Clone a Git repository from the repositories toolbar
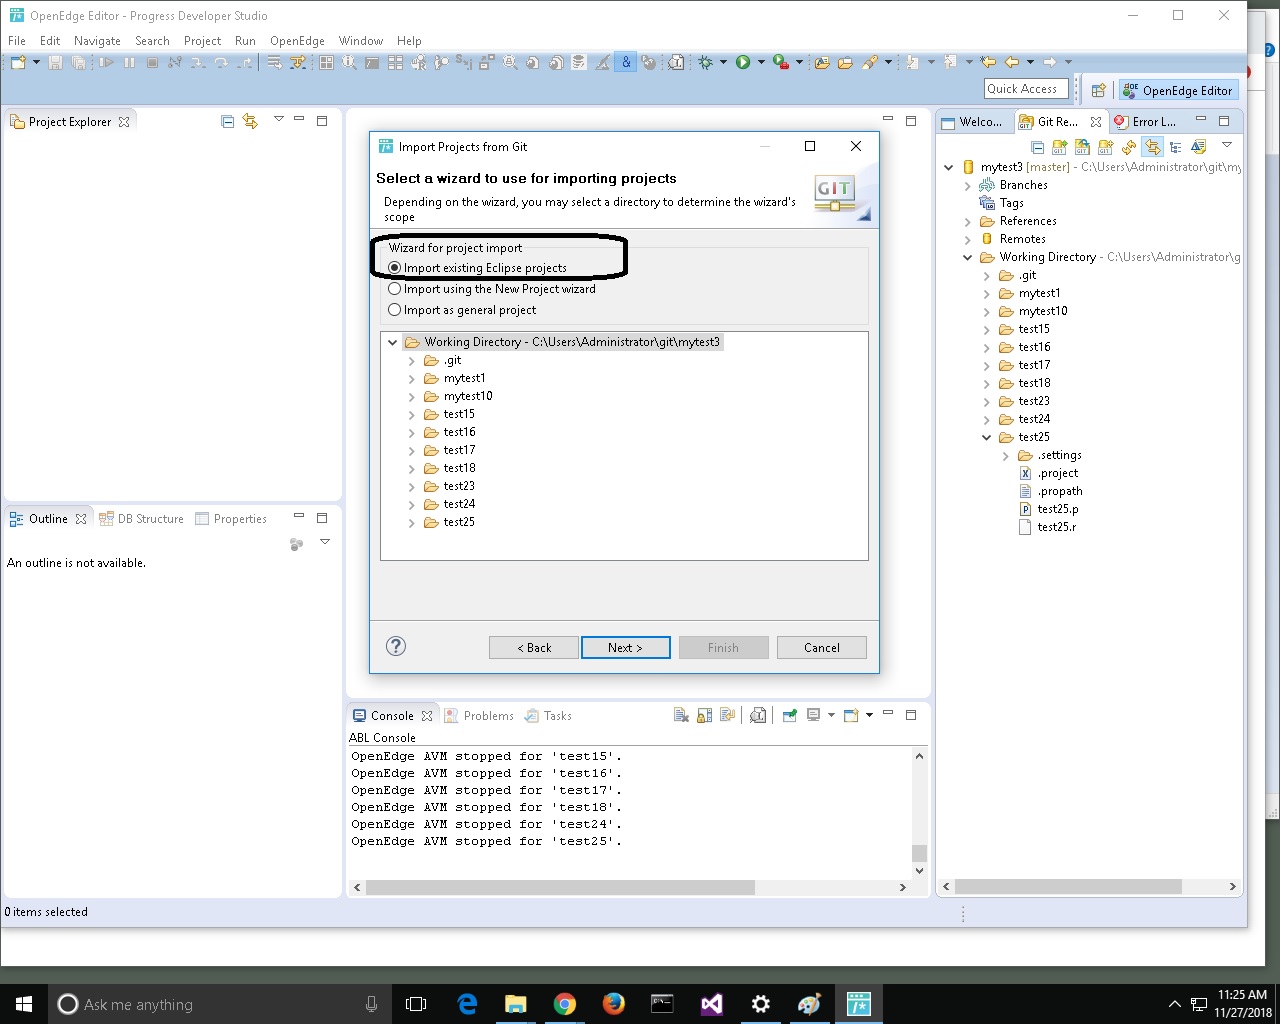 point(1081,146)
